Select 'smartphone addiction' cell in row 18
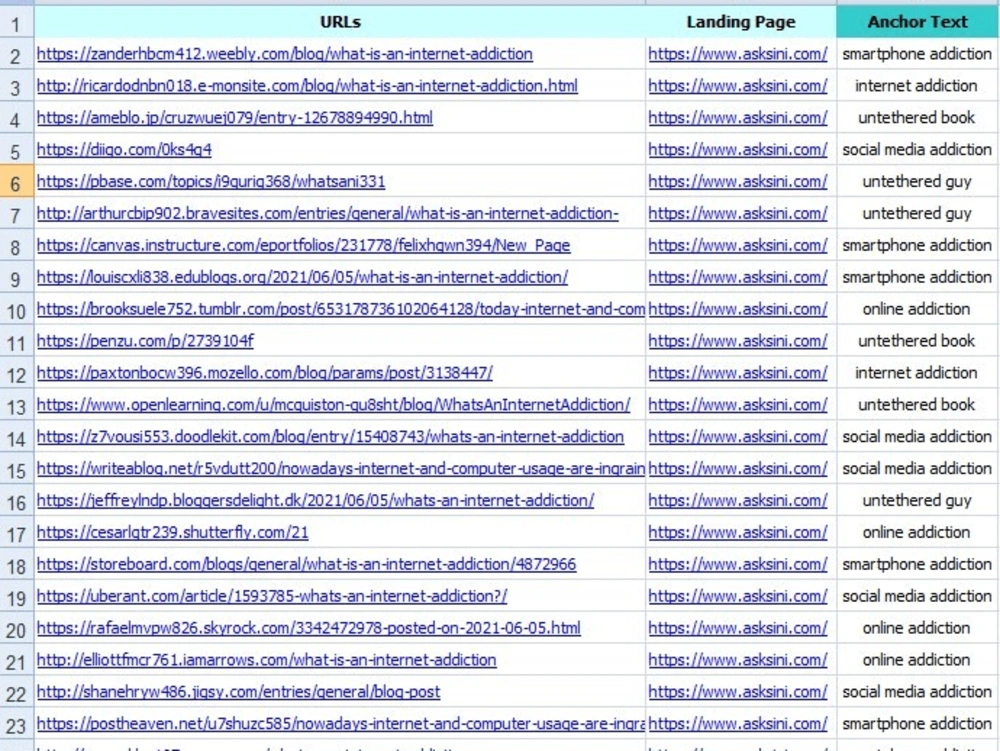This screenshot has width=1000, height=751. (917, 564)
